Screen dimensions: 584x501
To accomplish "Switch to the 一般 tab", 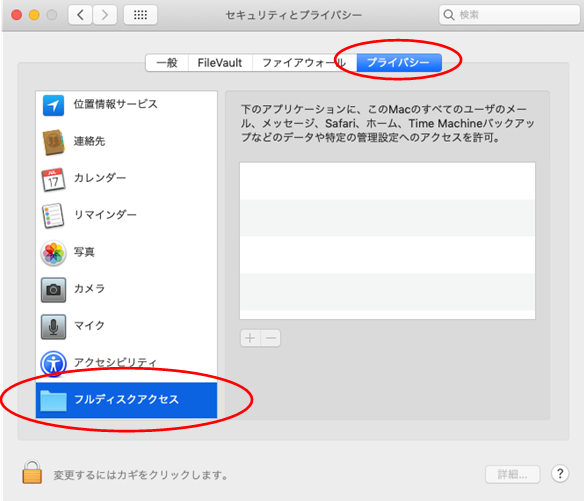I will (x=167, y=63).
